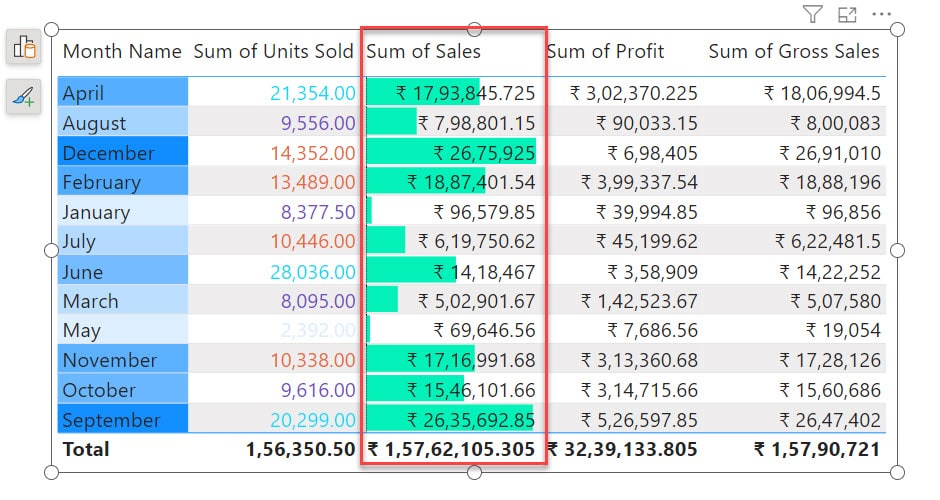Click profit value ₹ 90,033.15

click(647, 123)
